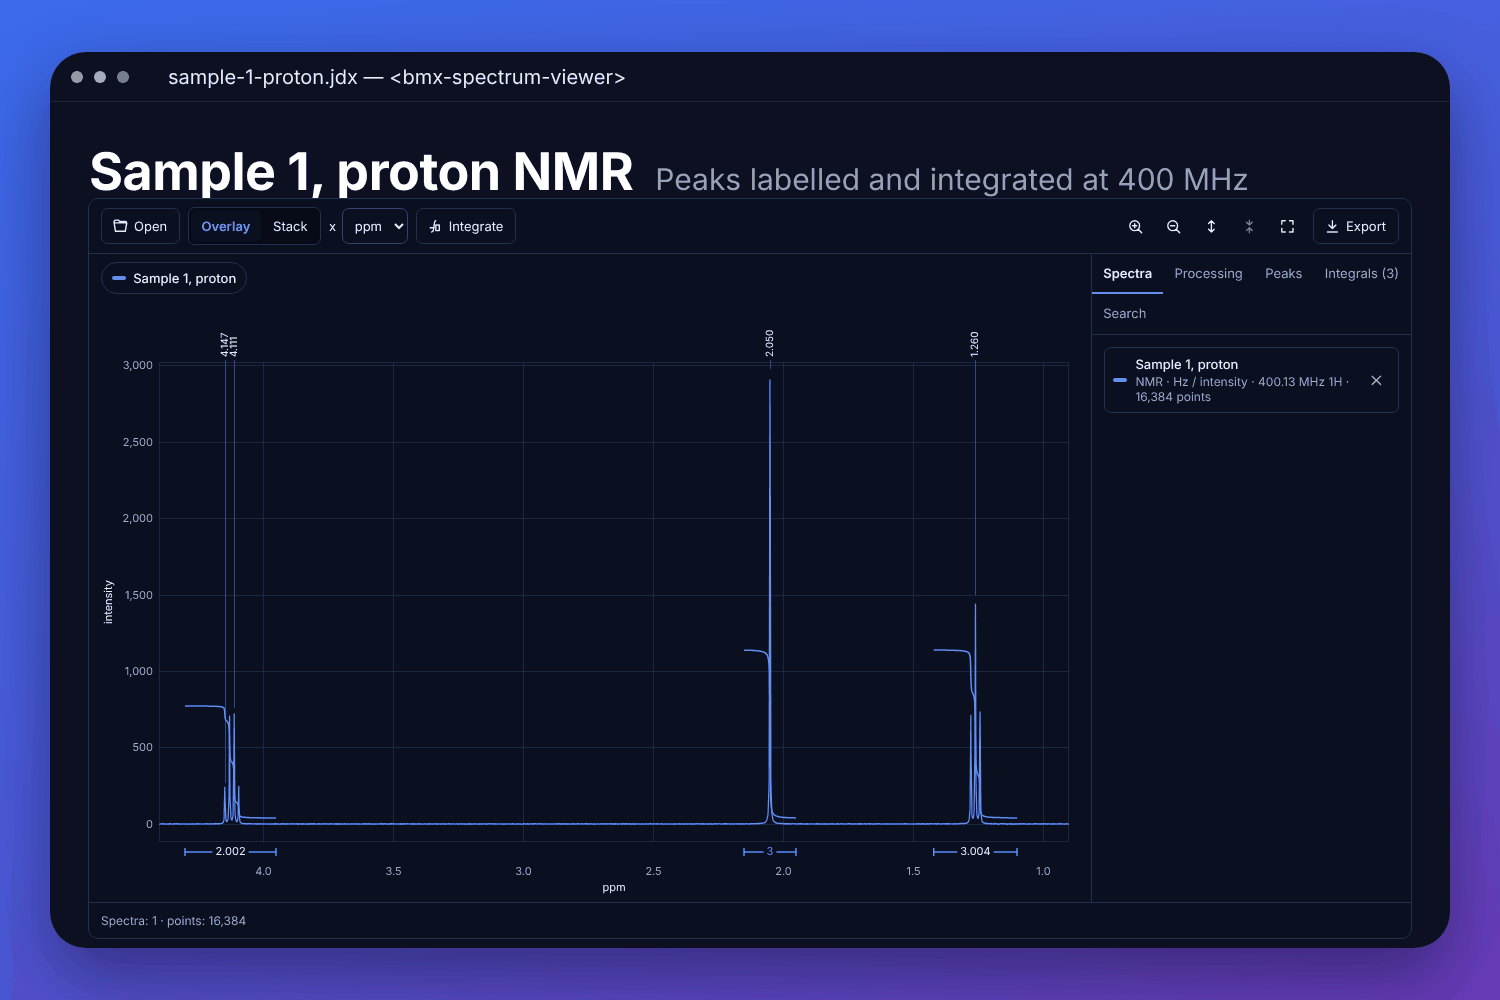Click the 1.260 peak label

tap(975, 344)
